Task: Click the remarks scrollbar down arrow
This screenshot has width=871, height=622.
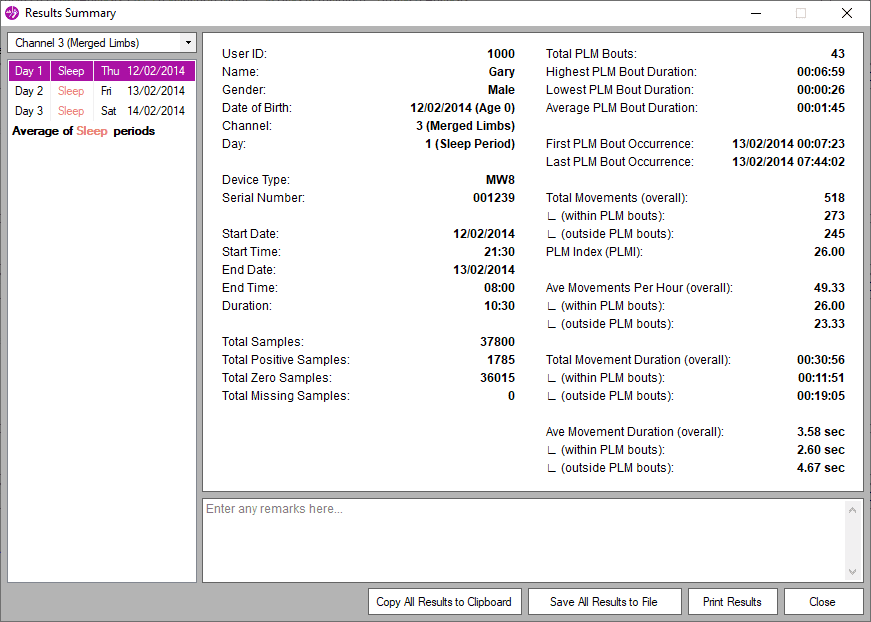Action: (851, 573)
